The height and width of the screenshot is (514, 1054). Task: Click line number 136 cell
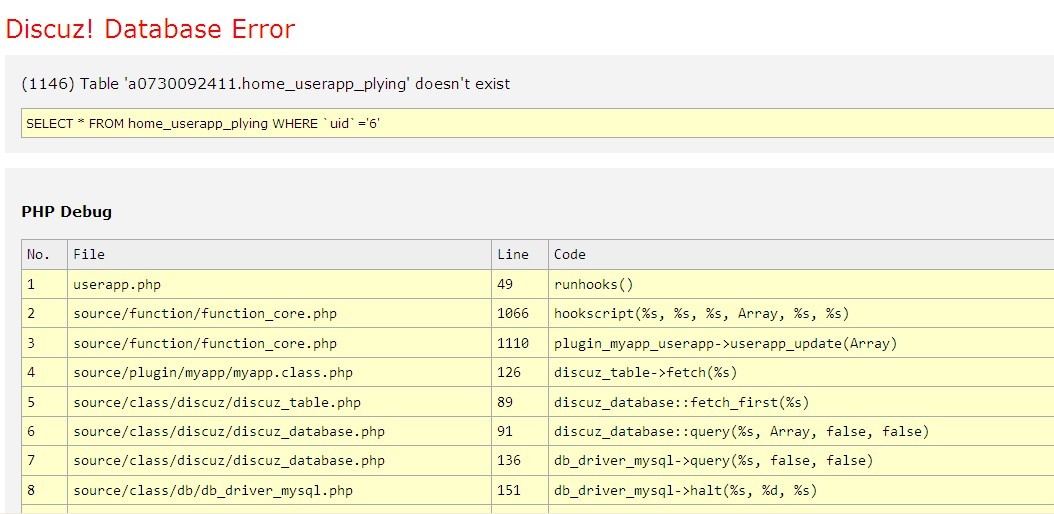520,461
